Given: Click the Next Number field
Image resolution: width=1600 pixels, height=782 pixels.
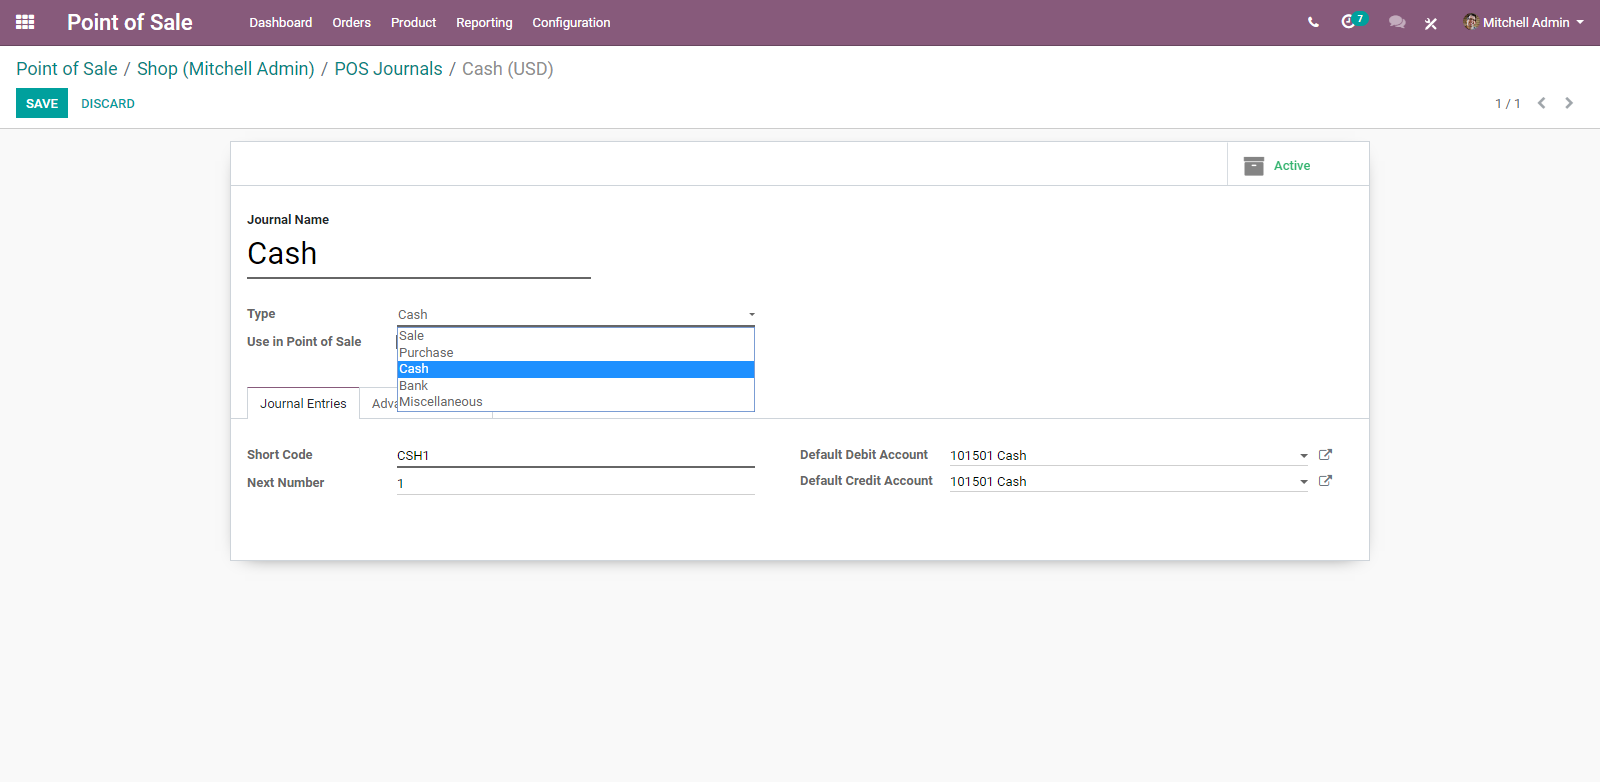Looking at the screenshot, I should point(575,483).
